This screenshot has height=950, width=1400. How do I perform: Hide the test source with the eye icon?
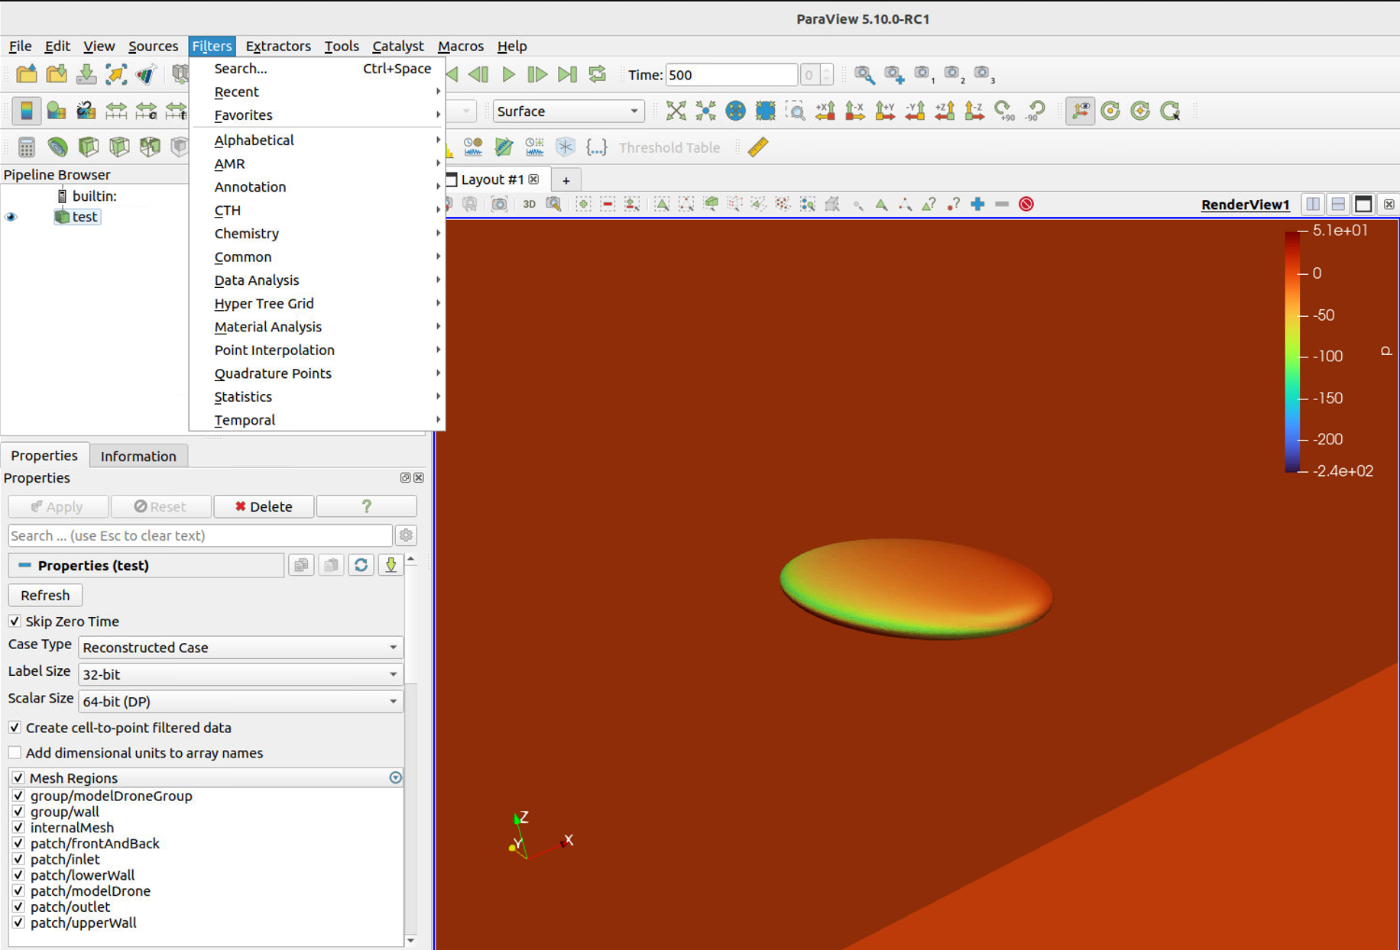[12, 217]
